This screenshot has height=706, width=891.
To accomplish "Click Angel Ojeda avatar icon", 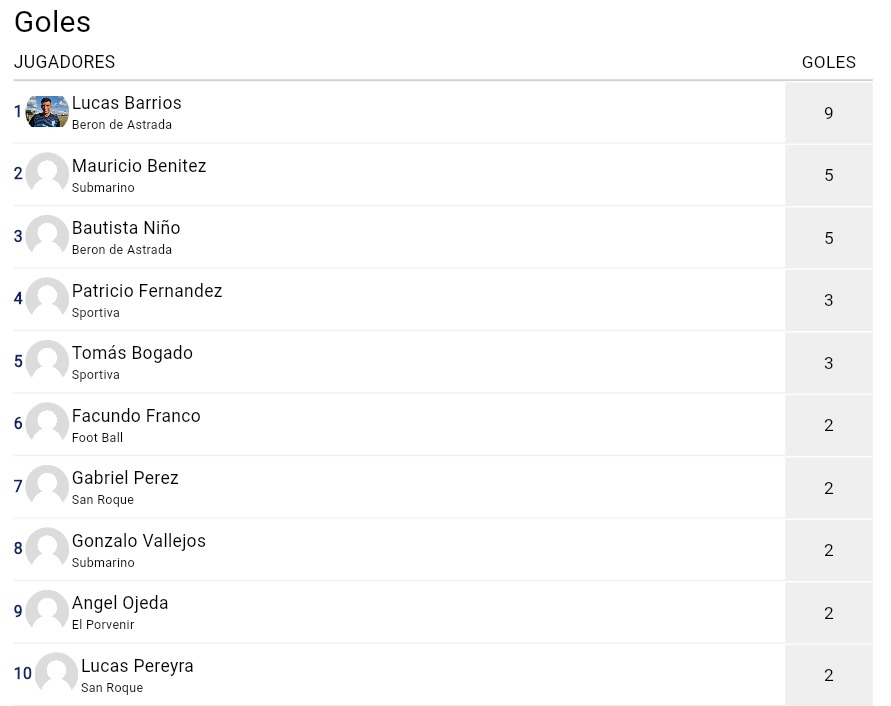I will pyautogui.click(x=47, y=611).
